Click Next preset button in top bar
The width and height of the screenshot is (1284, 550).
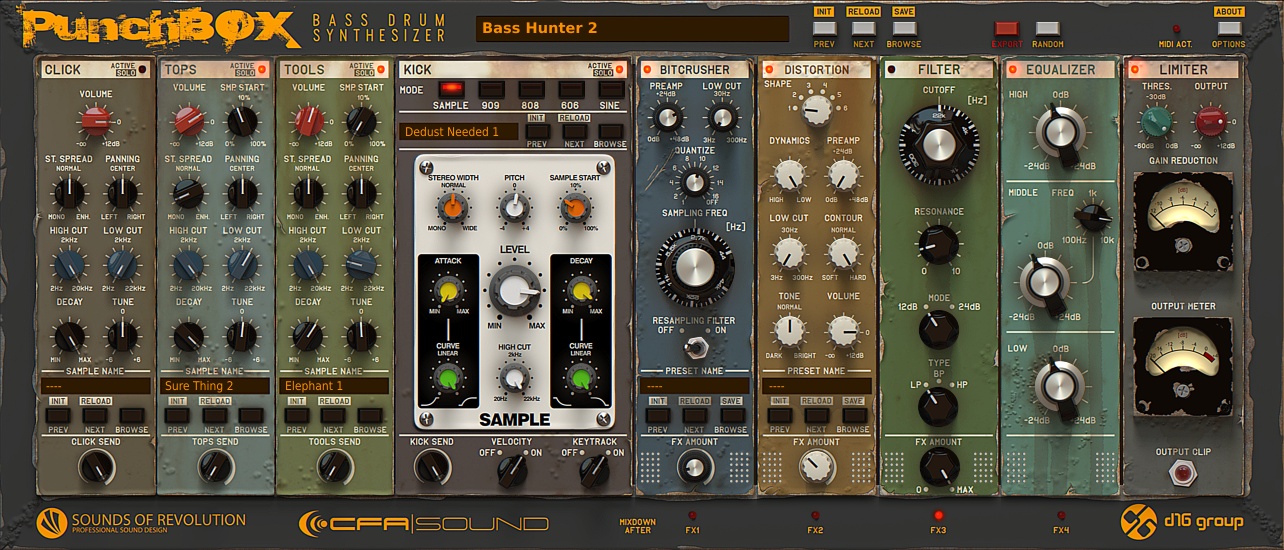pos(864,29)
